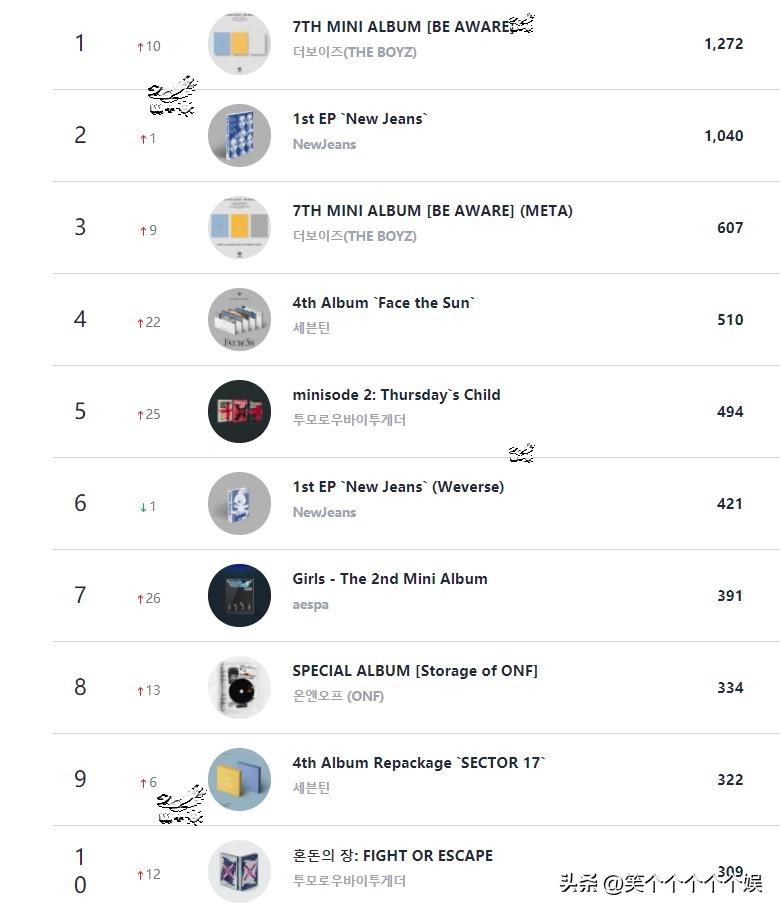The height and width of the screenshot is (911, 780).
Task: Click the Storage of ONF album cover
Action: tap(239, 688)
